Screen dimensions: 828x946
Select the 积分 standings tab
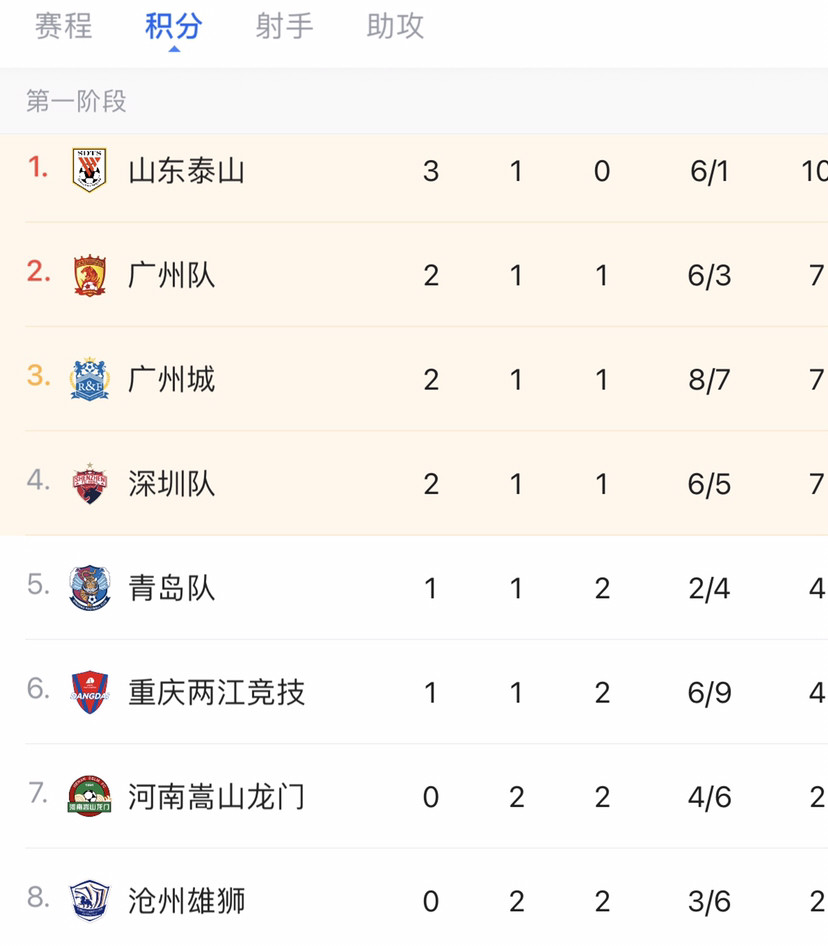pyautogui.click(x=174, y=27)
